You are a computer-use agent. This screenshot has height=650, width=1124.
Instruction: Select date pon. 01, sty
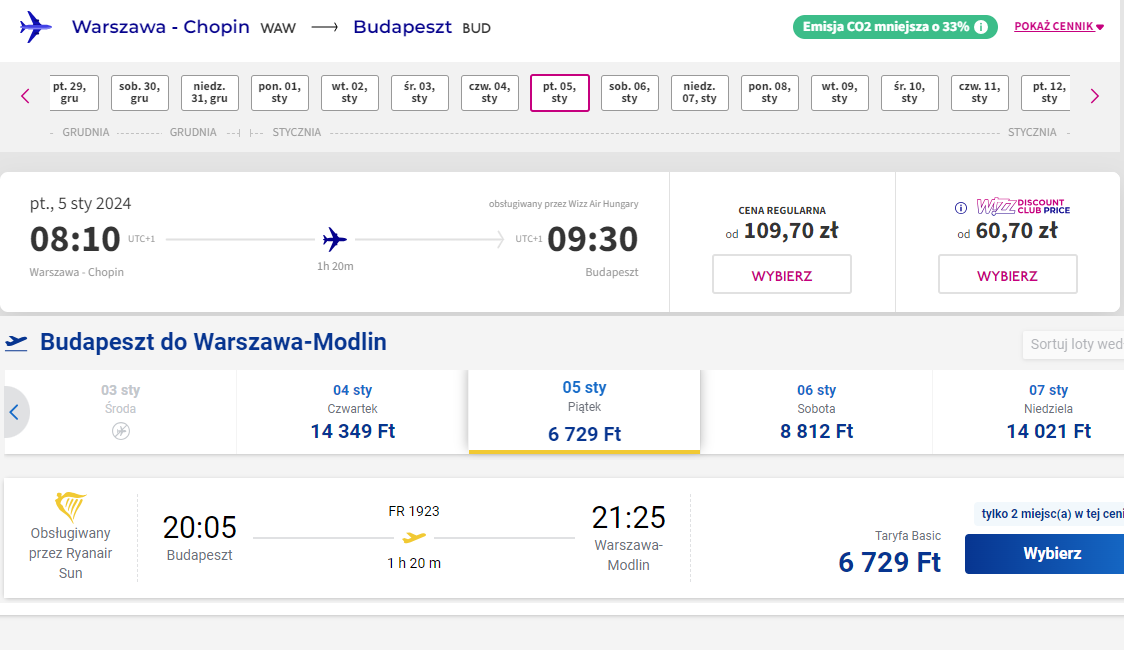pos(280,93)
